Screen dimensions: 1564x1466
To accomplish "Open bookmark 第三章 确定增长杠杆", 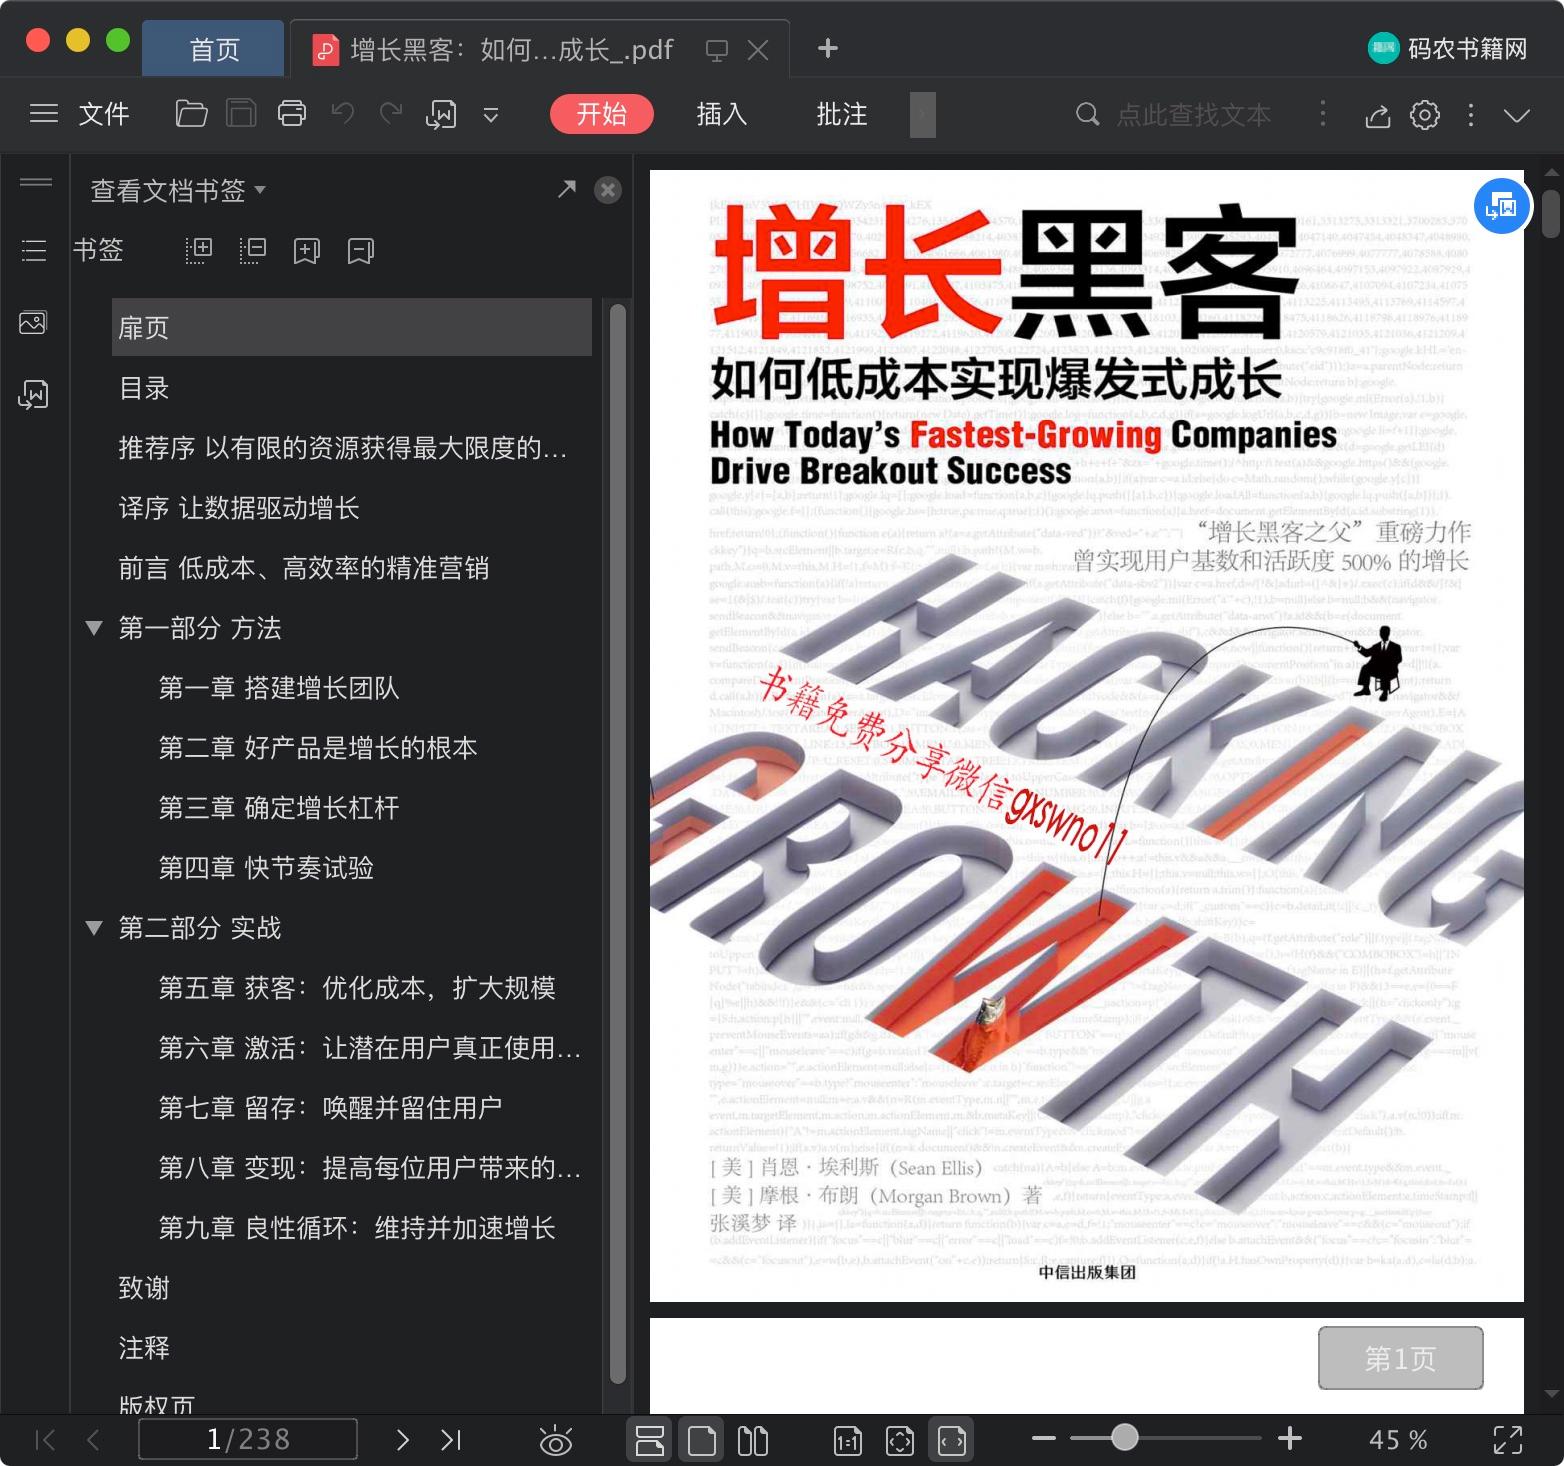I will point(279,808).
